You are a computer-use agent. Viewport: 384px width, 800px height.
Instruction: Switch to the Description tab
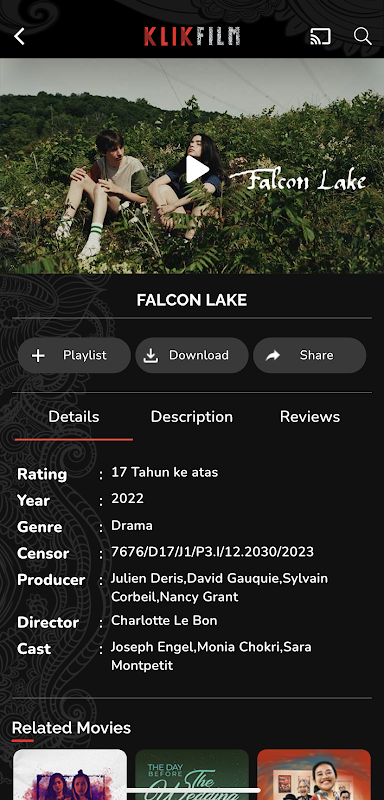[x=192, y=417]
